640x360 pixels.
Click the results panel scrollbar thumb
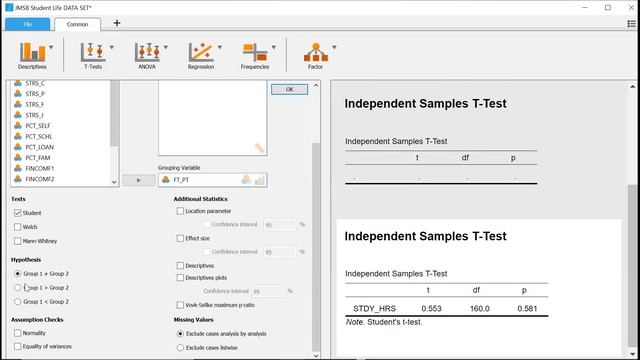coord(632,265)
